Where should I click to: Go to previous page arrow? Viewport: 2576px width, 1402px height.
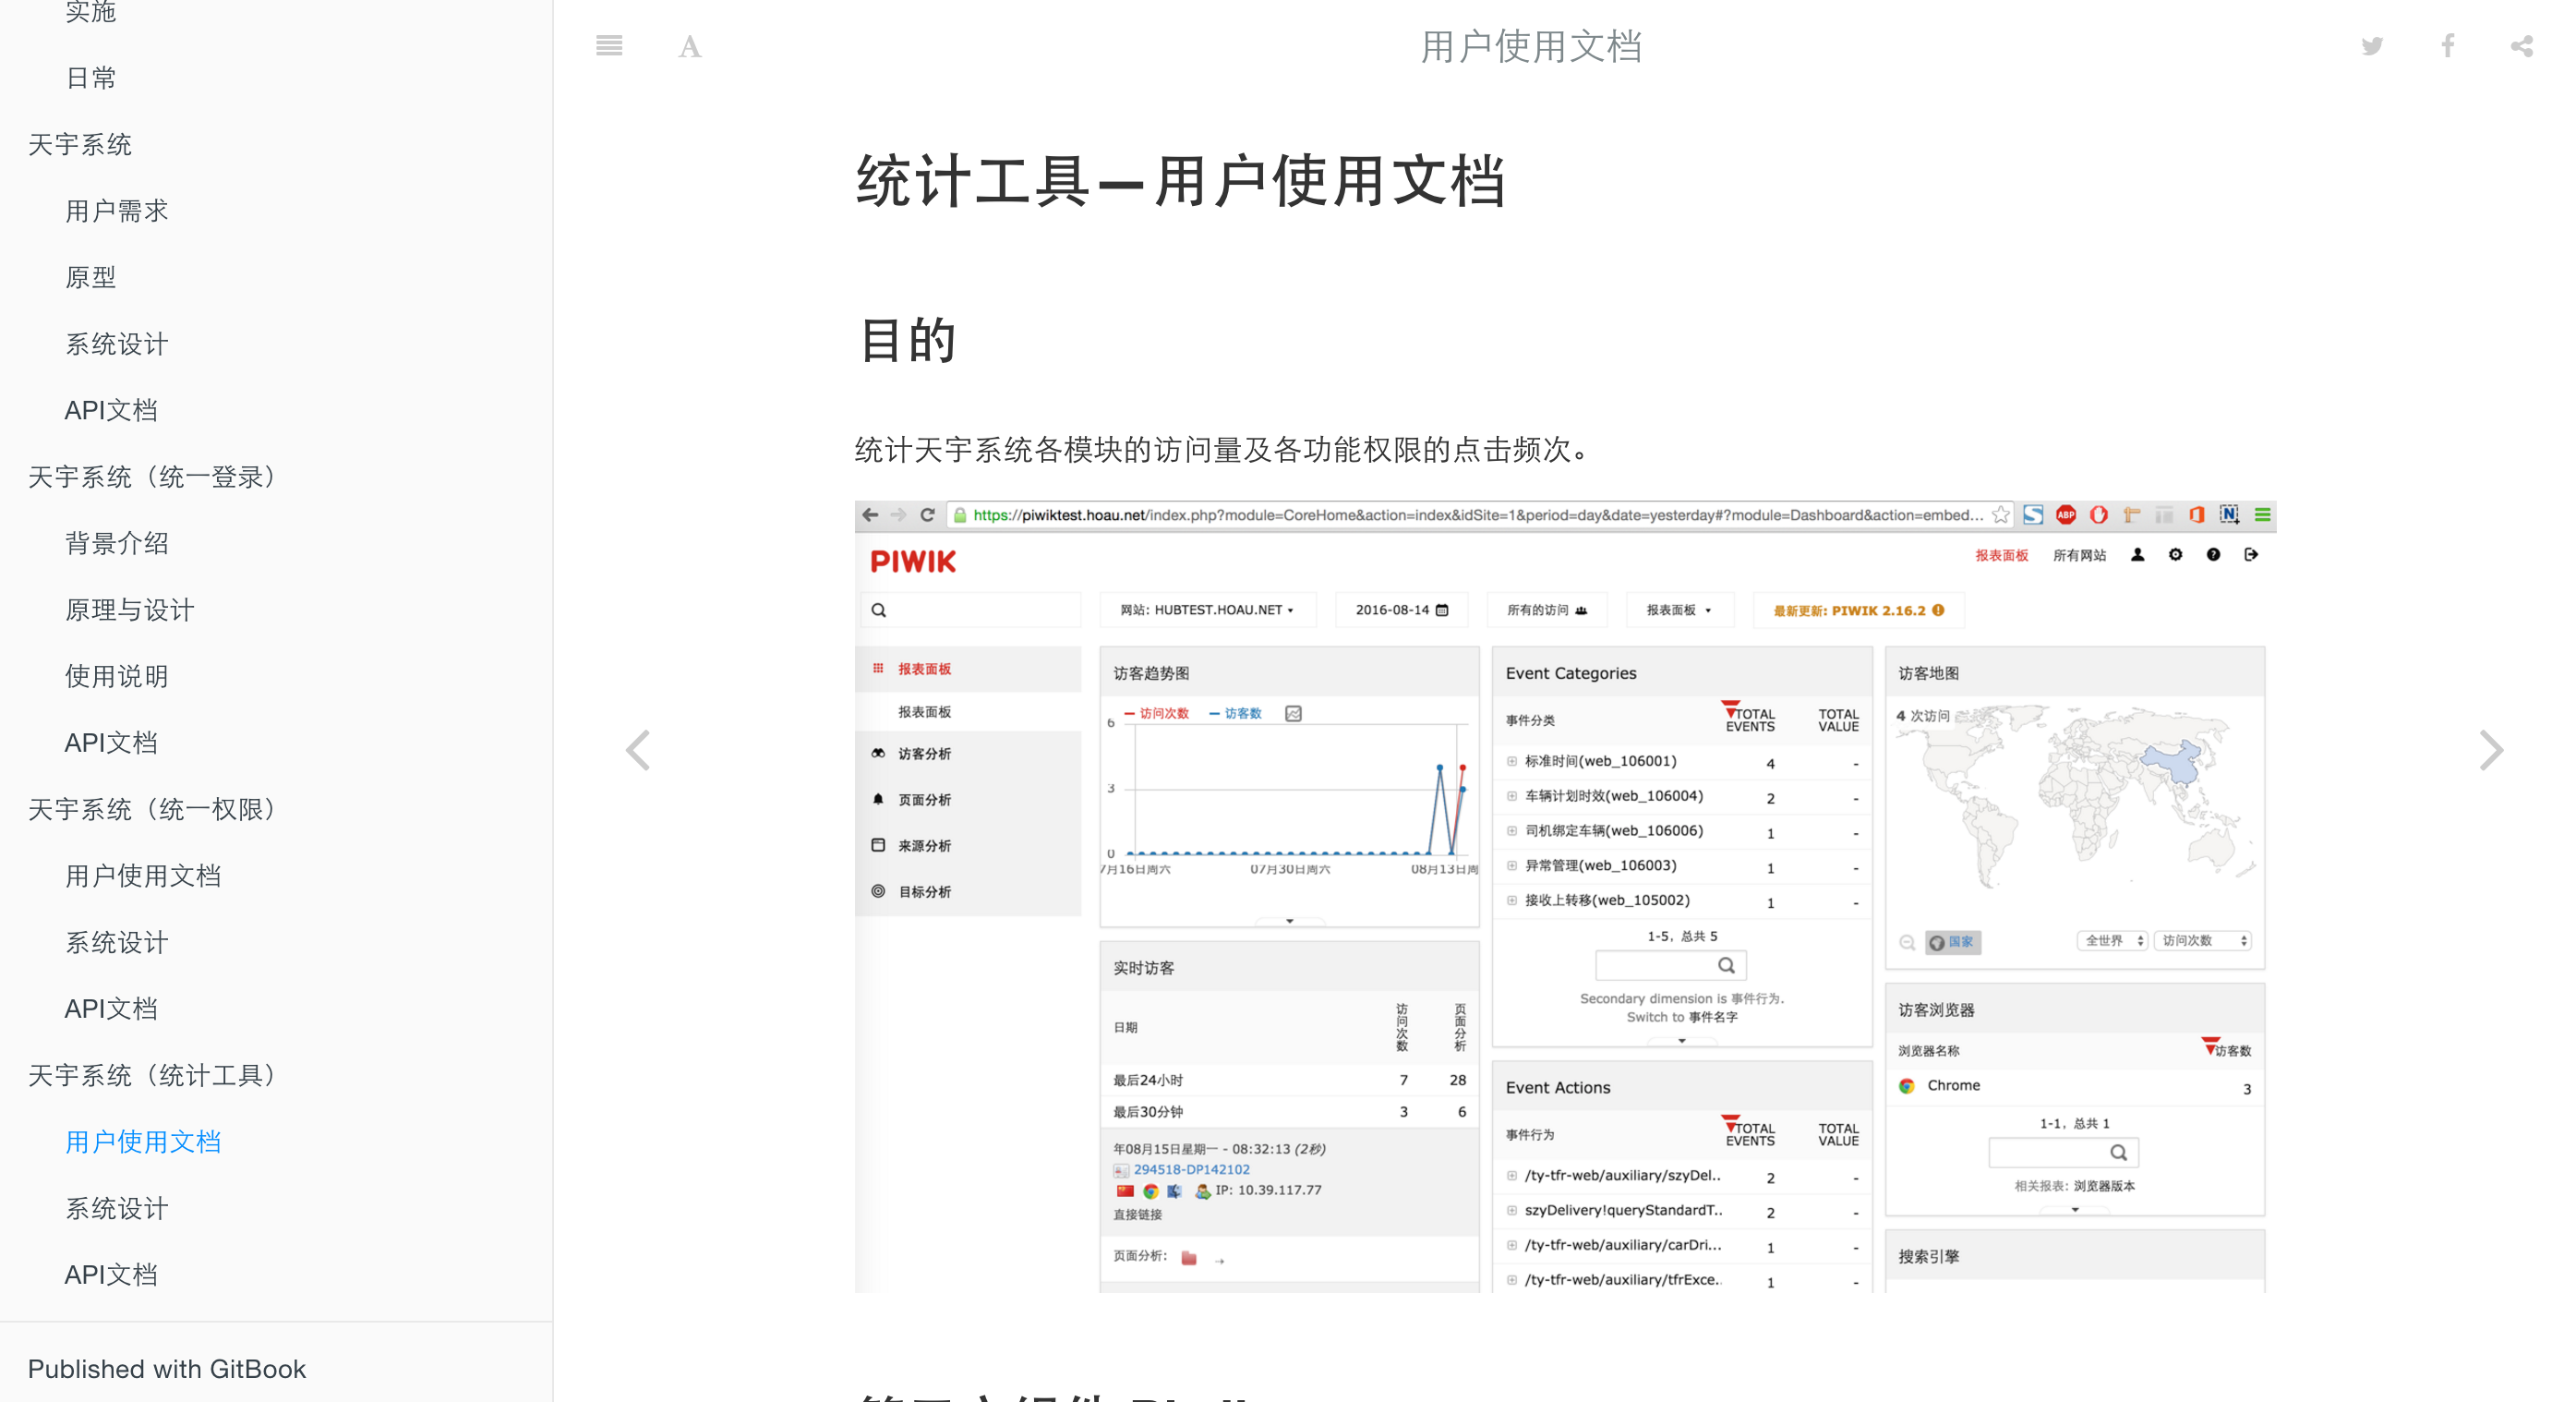[x=638, y=750]
